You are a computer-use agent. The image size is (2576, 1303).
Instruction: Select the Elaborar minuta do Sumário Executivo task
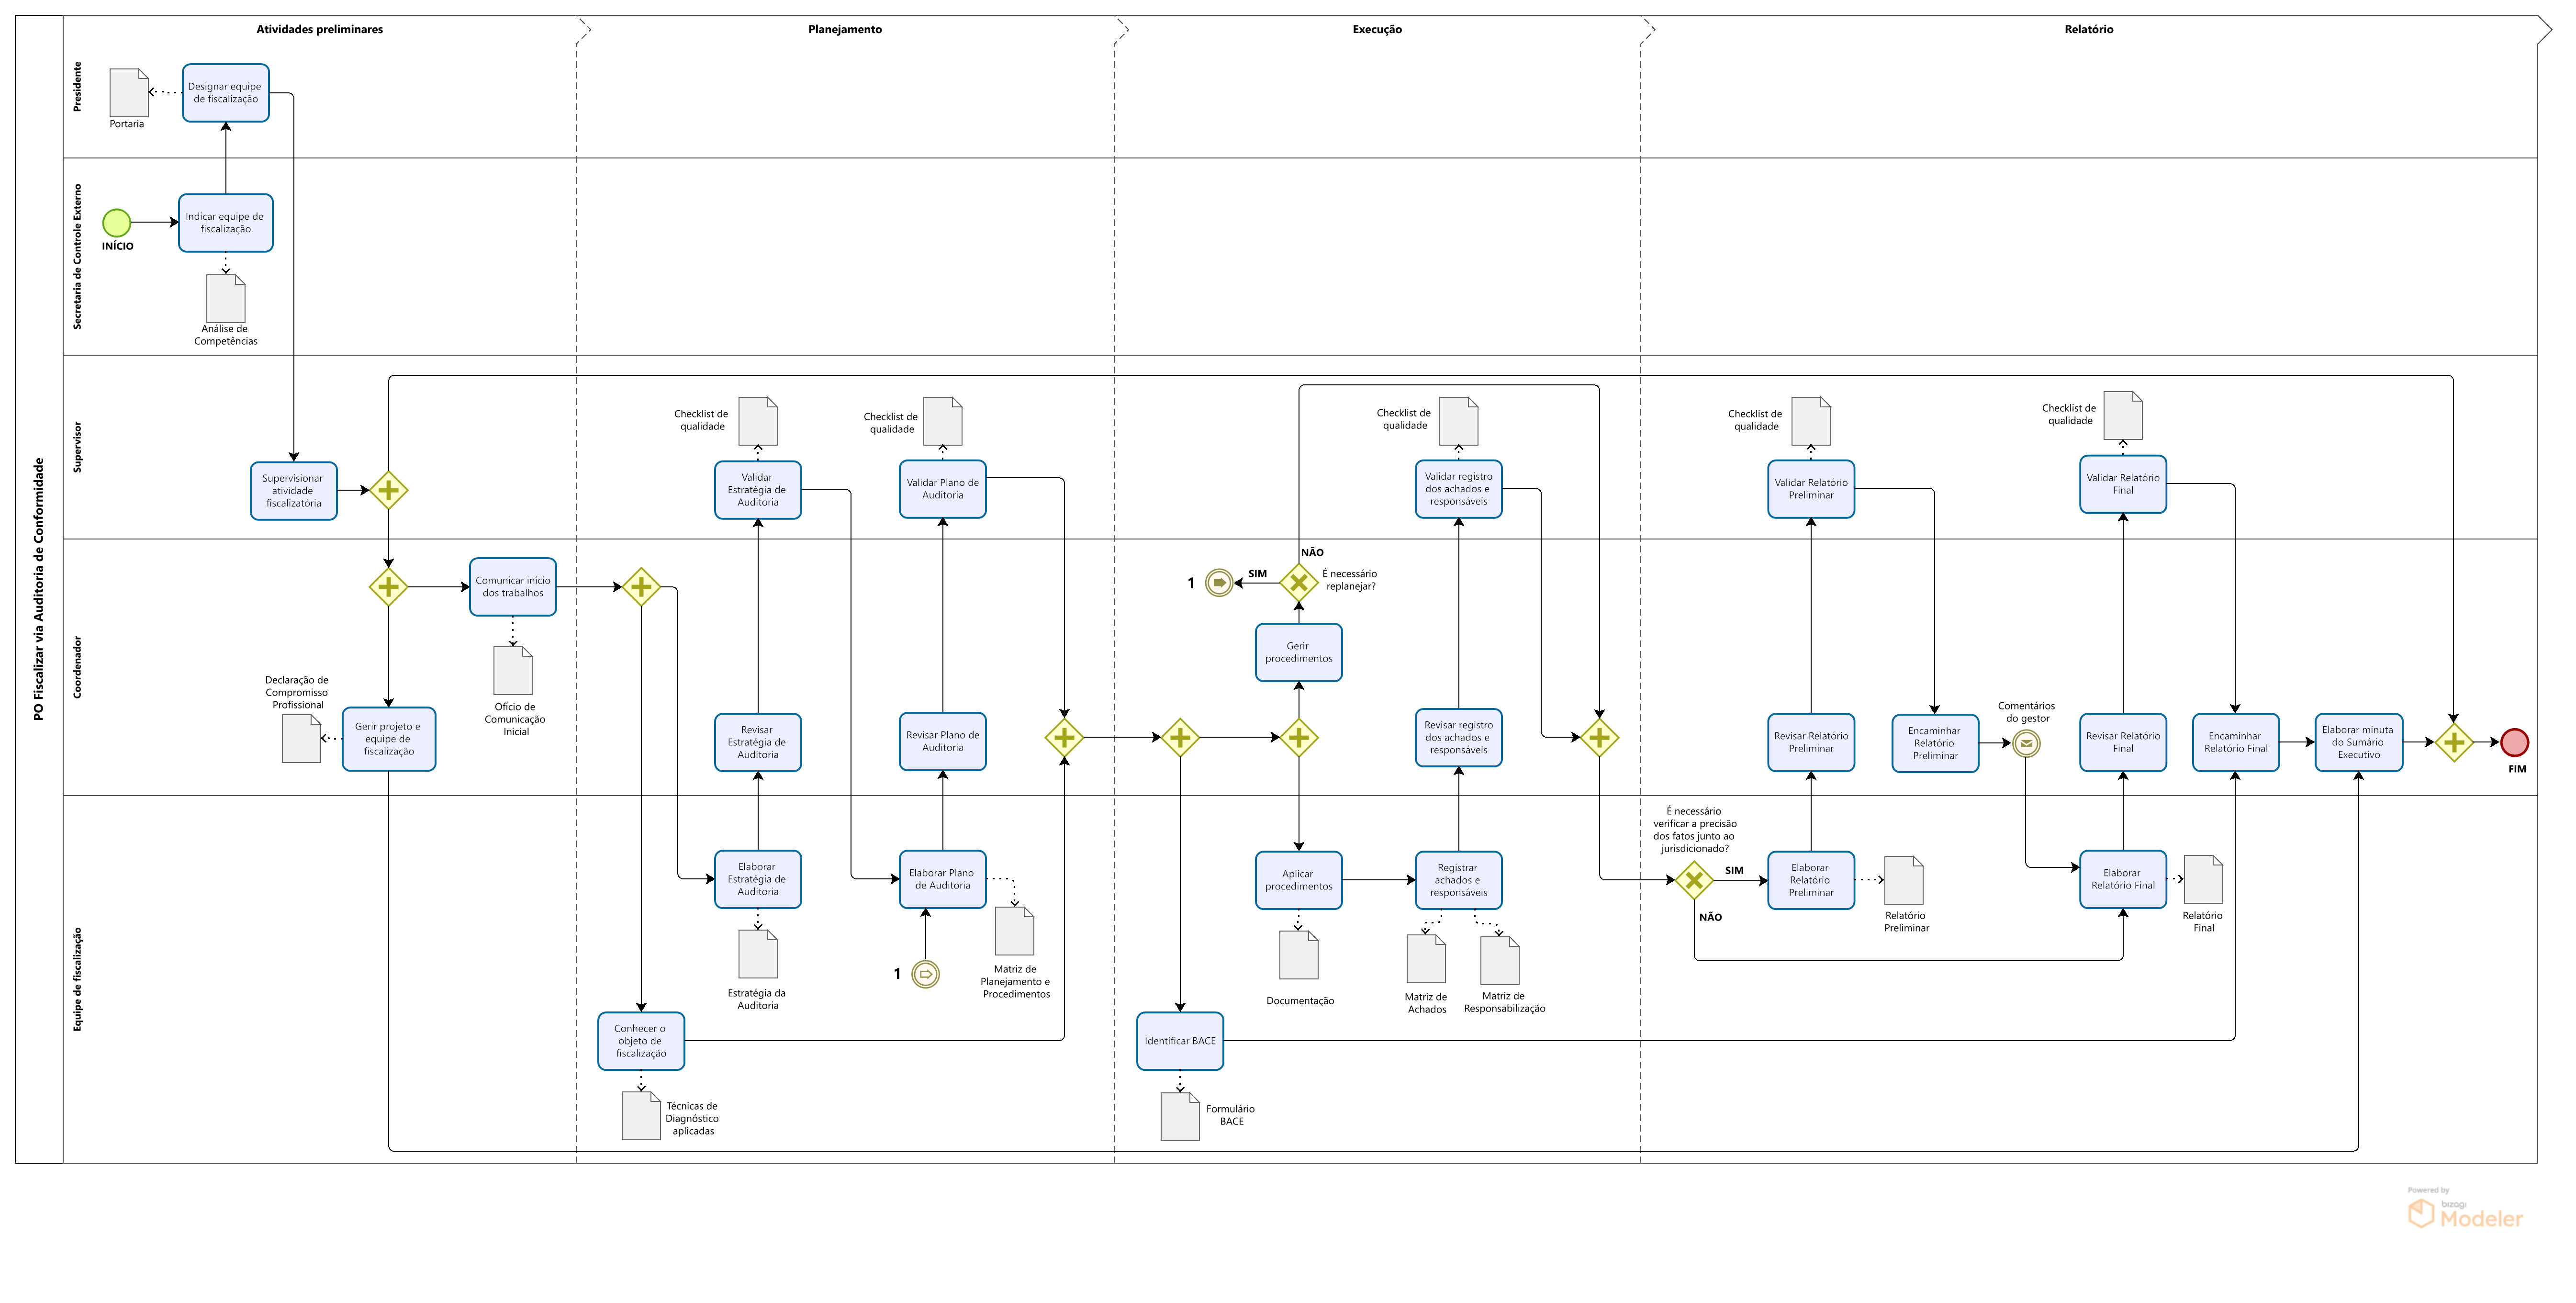tap(2358, 743)
